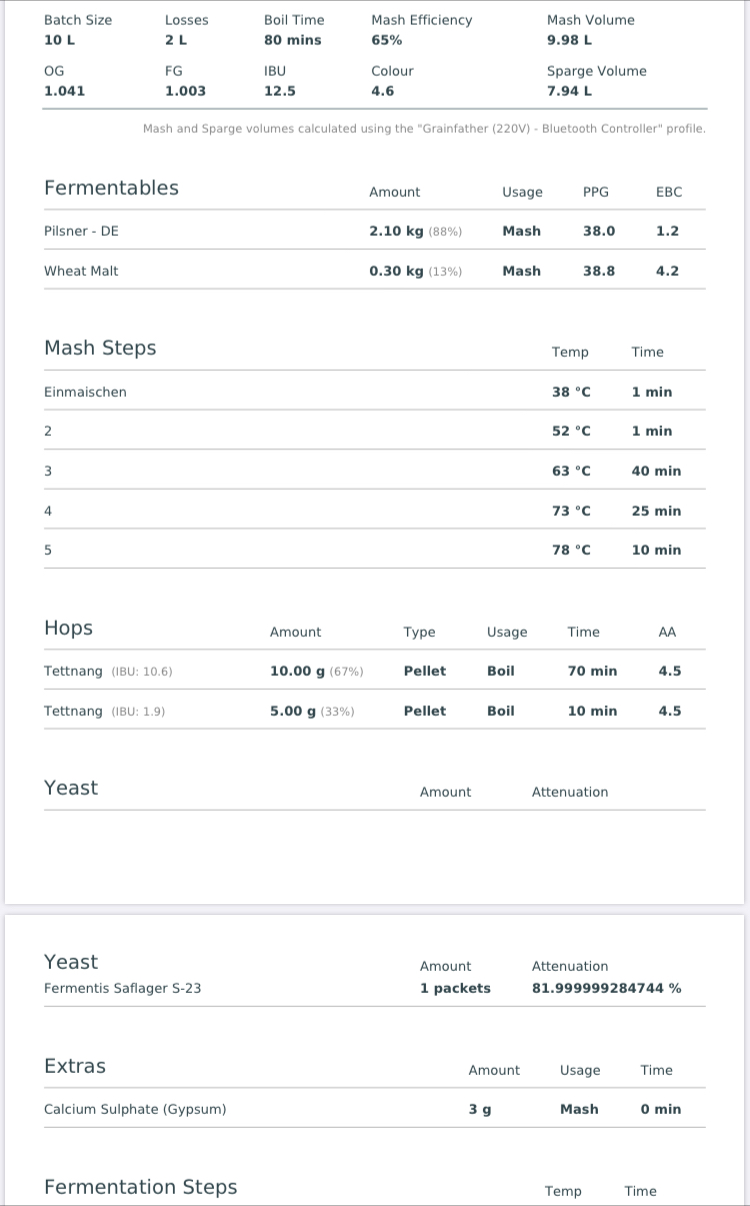Viewport: 750px width, 1206px height.
Task: Click the Fermentis Saflager S-23 yeast entry
Action: point(122,988)
